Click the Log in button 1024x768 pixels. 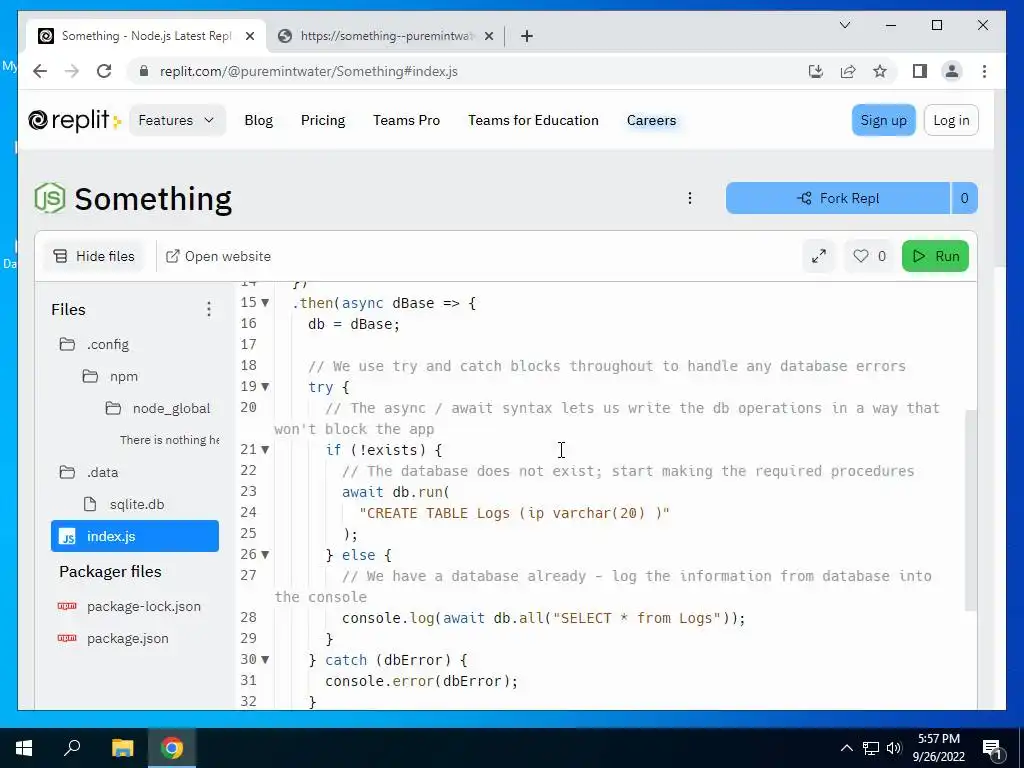click(x=951, y=120)
